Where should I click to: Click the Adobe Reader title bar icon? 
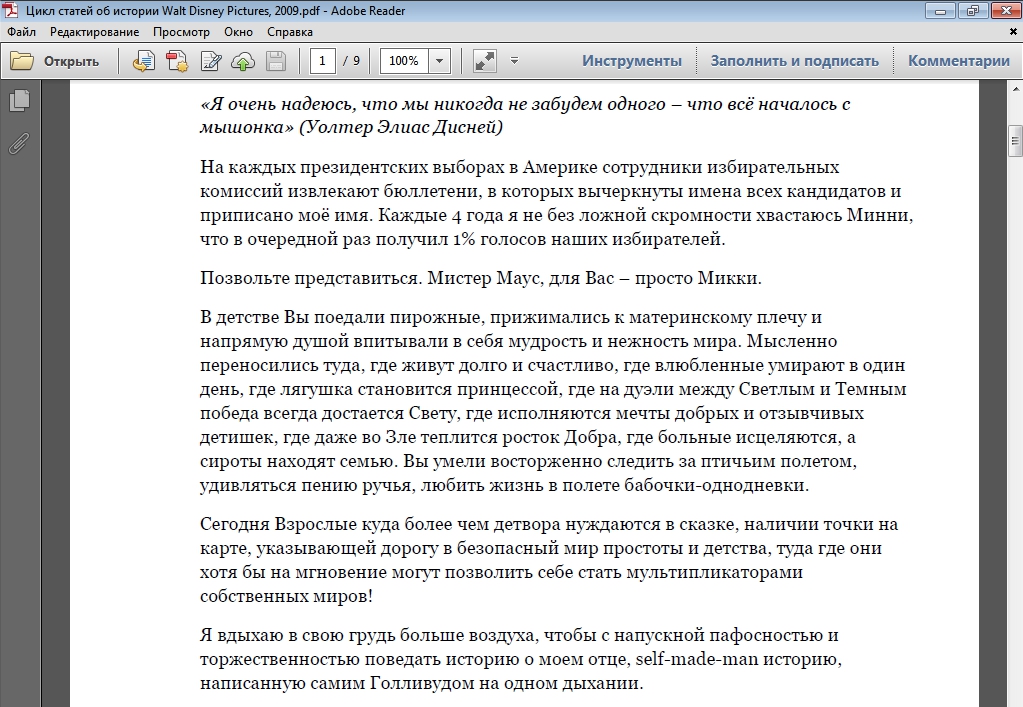(x=10, y=10)
